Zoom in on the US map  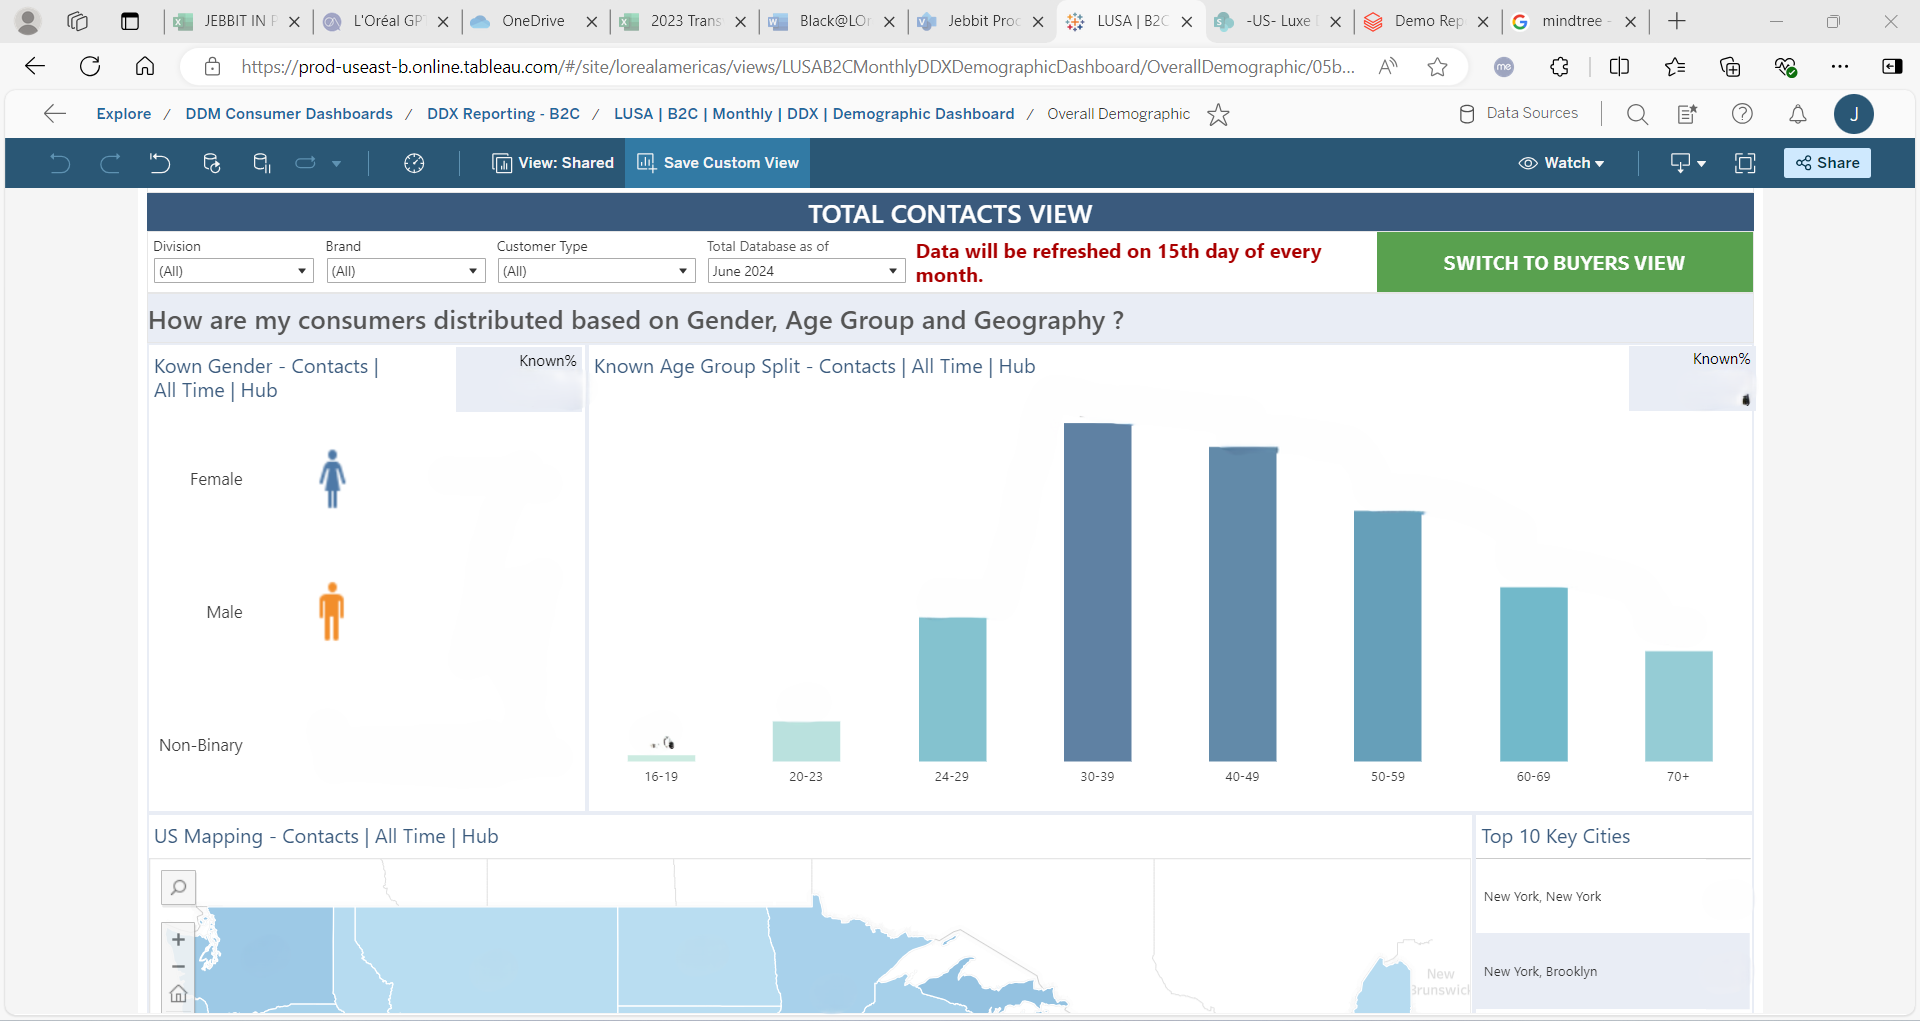pyautogui.click(x=178, y=940)
